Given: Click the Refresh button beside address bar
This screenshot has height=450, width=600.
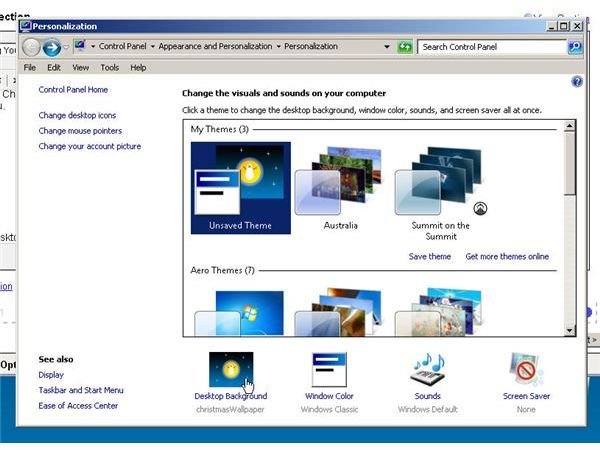Looking at the screenshot, I should tap(404, 47).
